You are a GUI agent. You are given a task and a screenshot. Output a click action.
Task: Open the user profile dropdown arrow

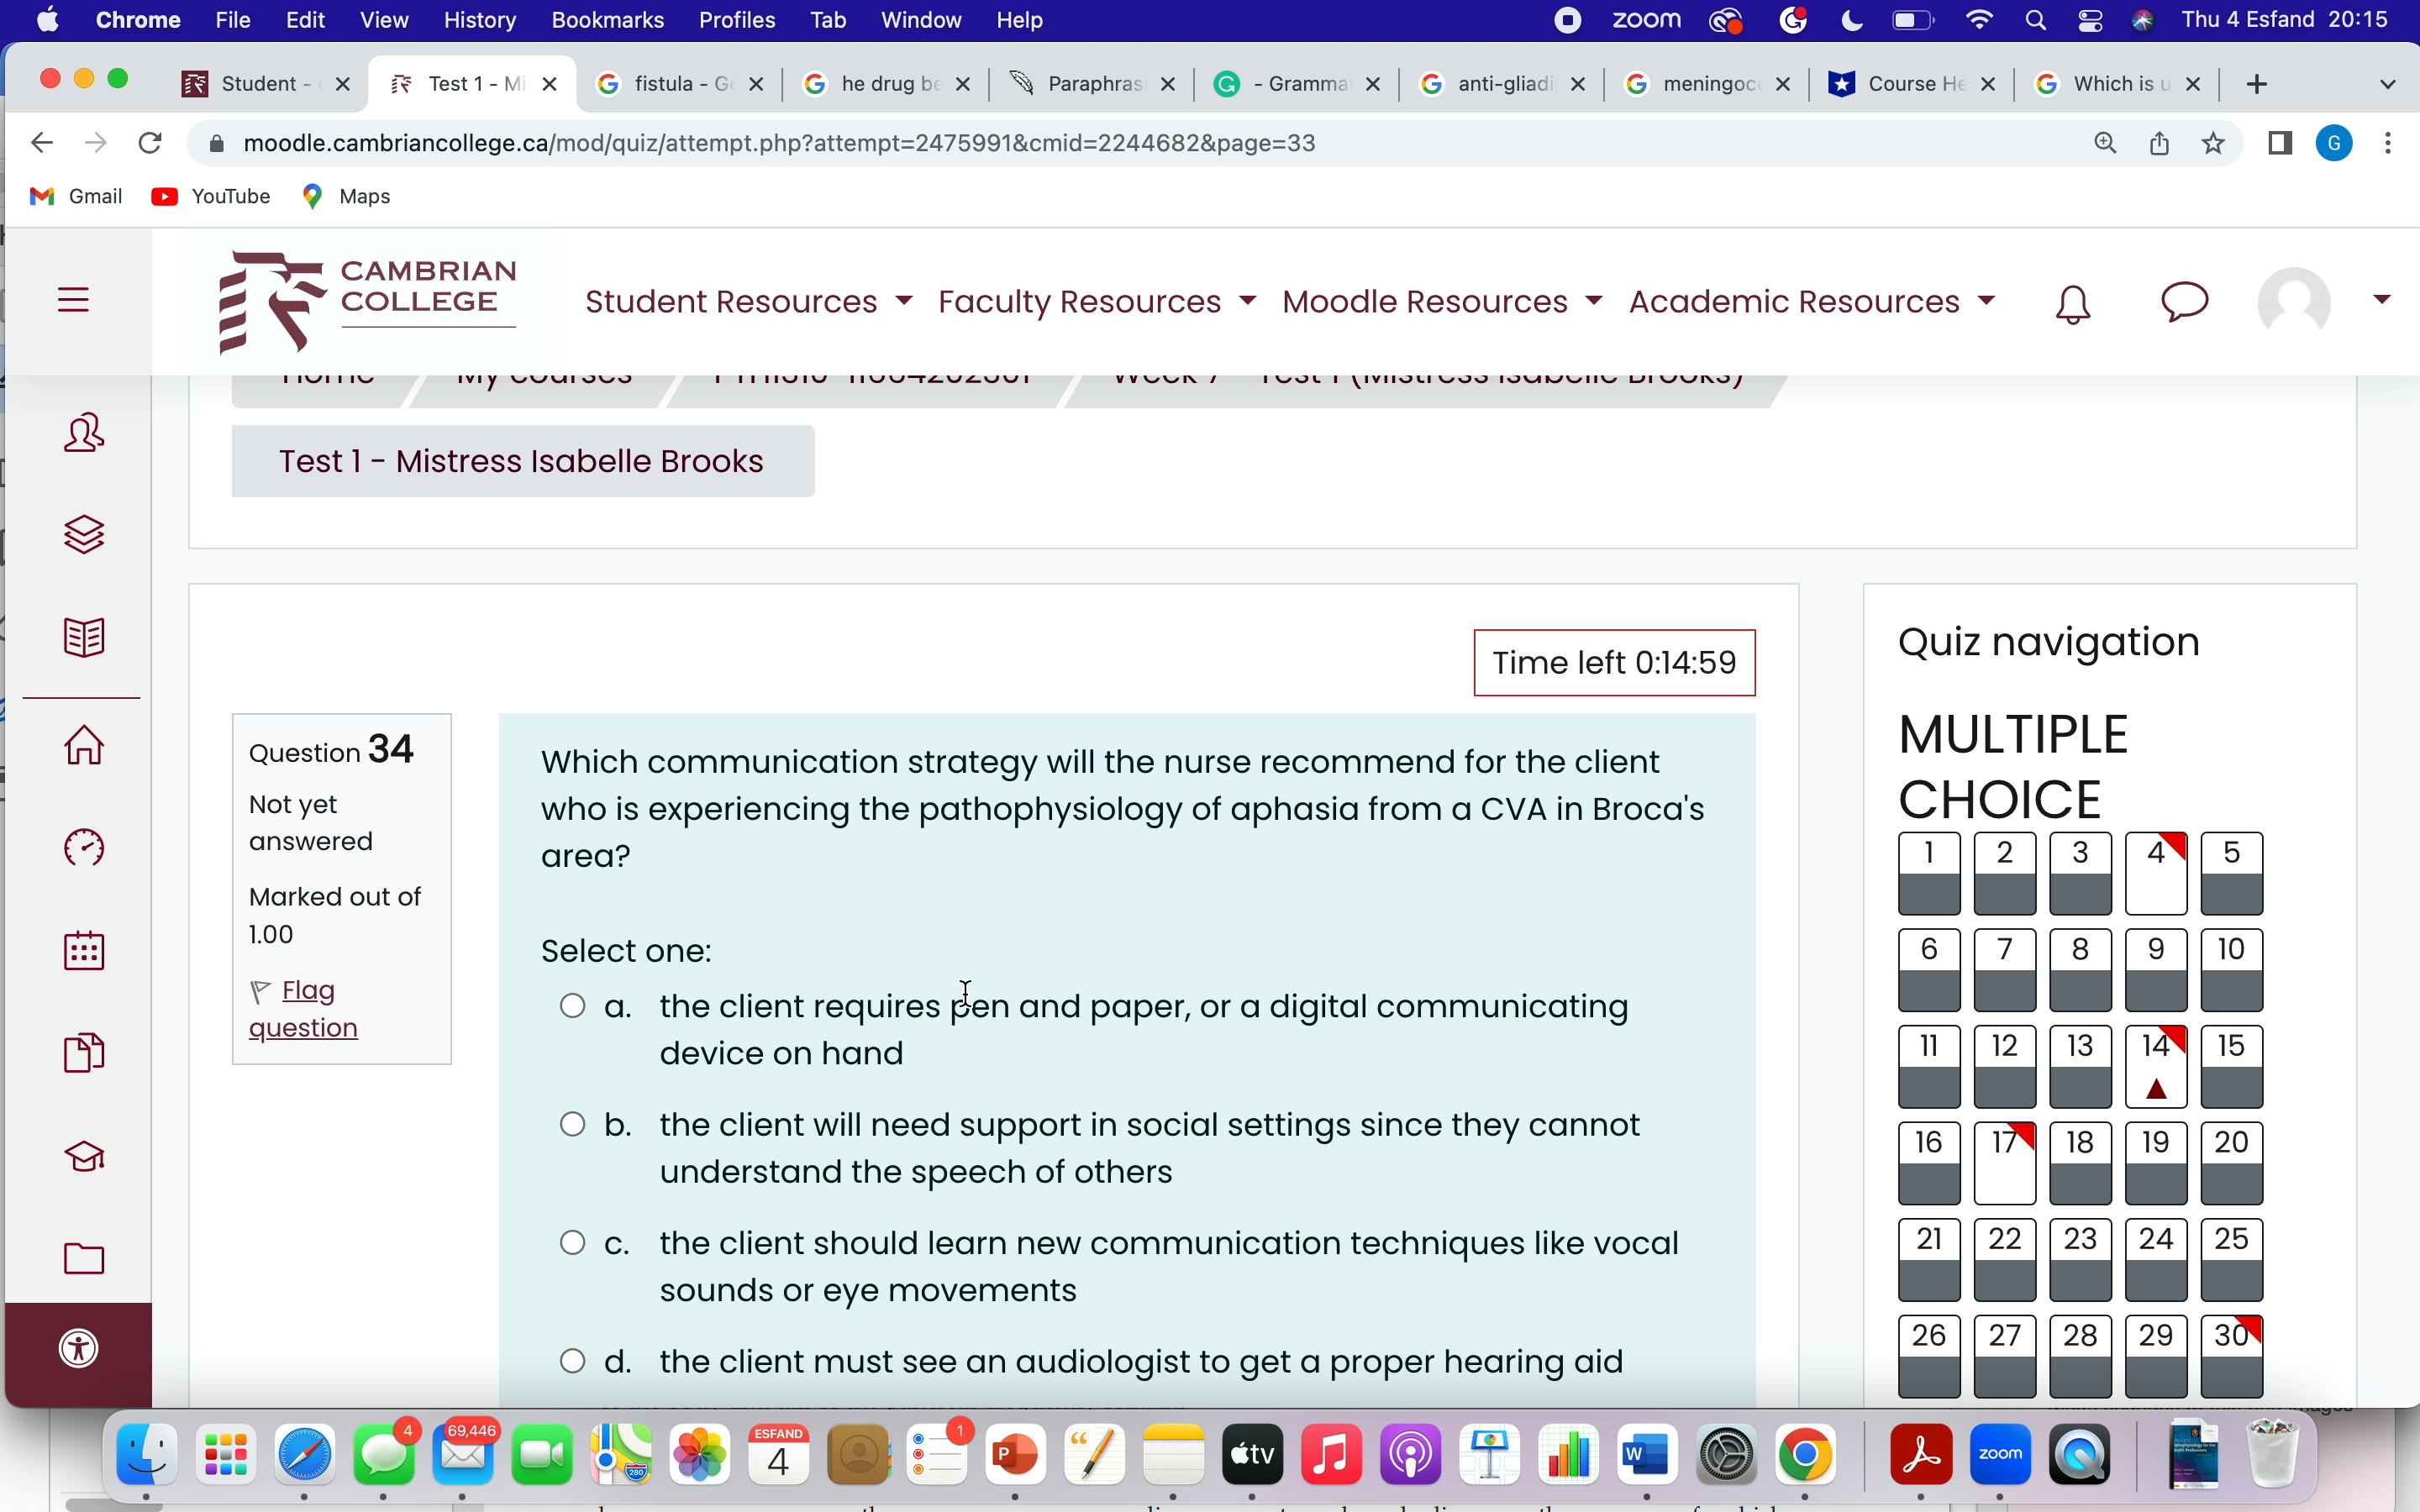(2382, 300)
